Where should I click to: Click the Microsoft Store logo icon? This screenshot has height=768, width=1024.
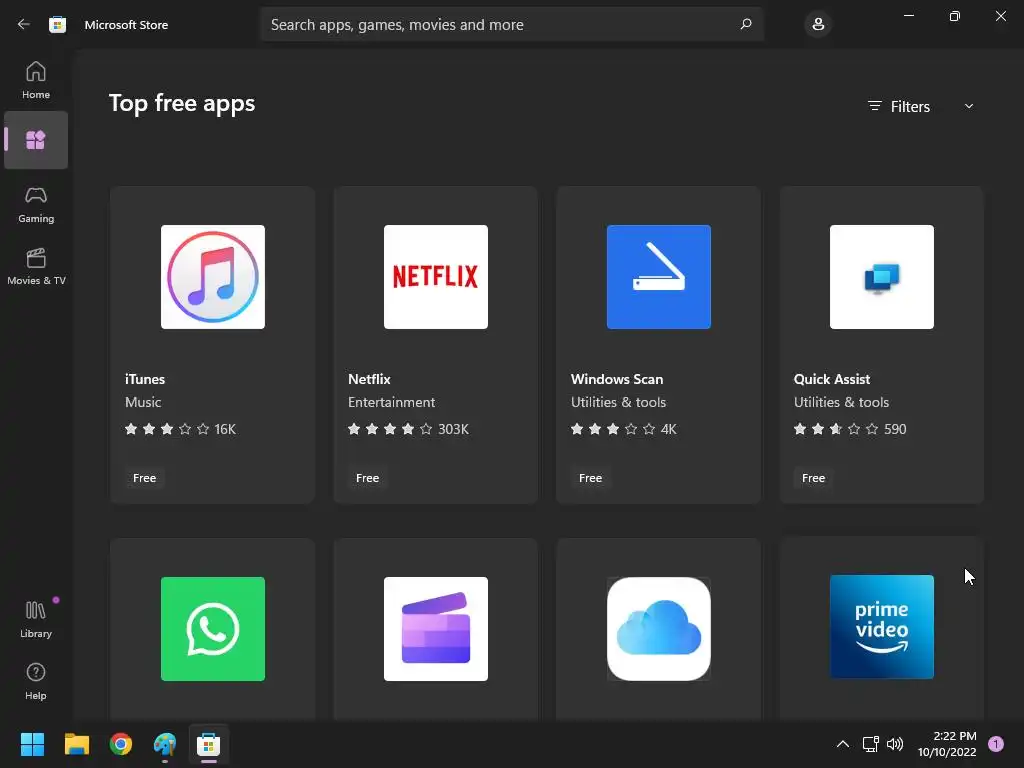click(57, 25)
